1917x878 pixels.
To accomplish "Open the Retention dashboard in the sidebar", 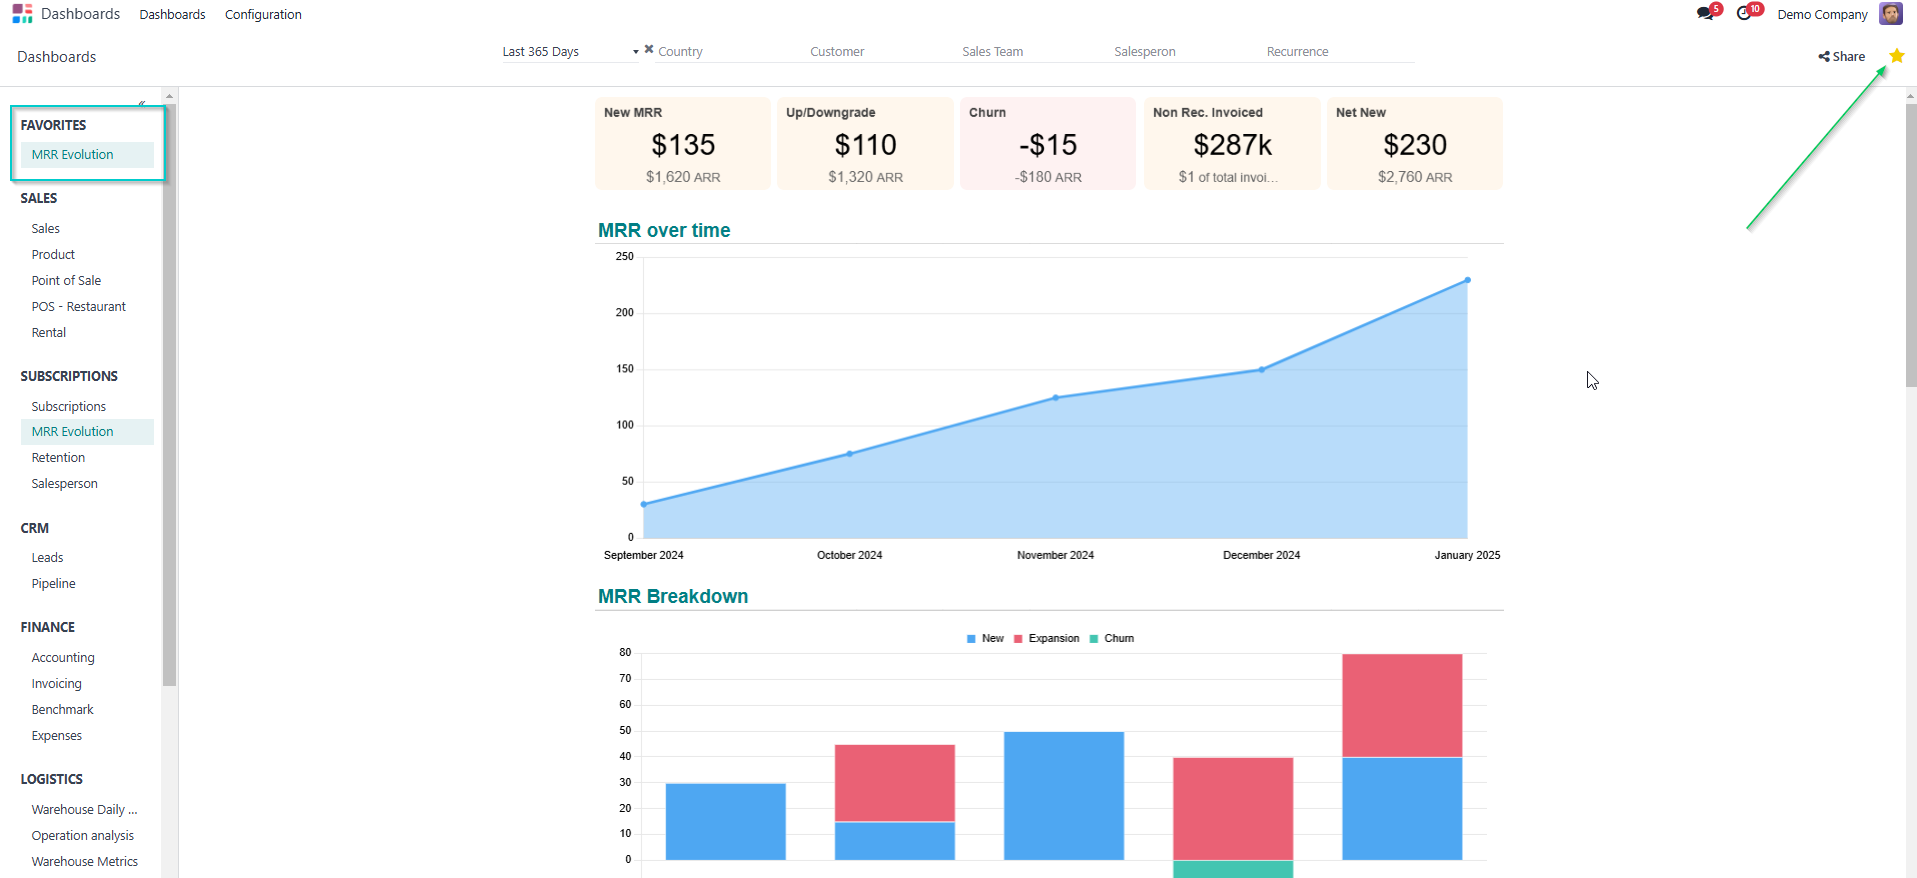I will [58, 458].
